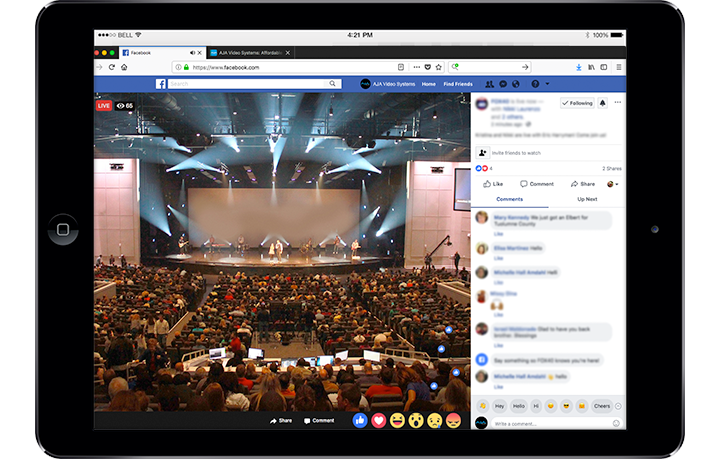The image size is (720, 459).
Task: Click the waving hand quick reply
Action: 483,406
